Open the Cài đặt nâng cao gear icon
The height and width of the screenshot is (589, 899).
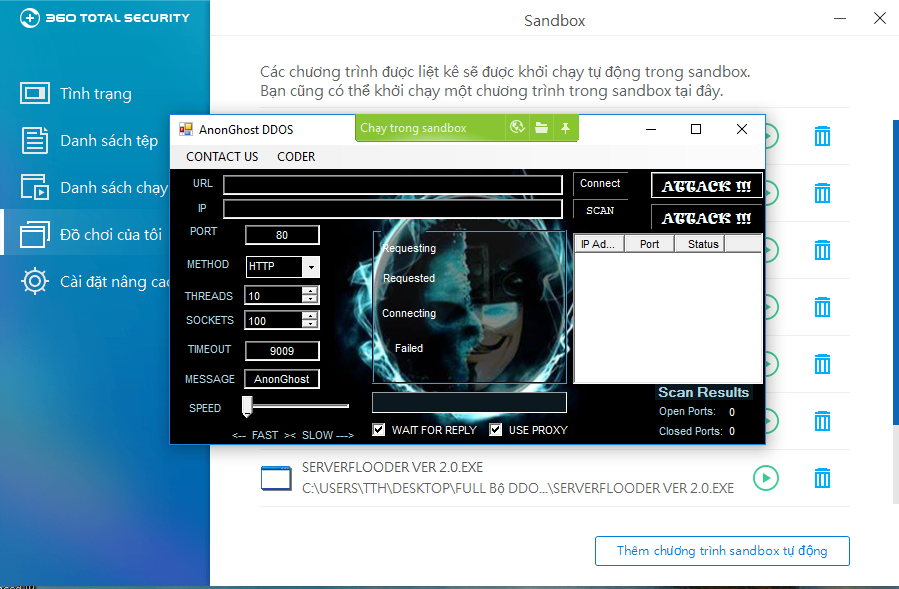(35, 281)
